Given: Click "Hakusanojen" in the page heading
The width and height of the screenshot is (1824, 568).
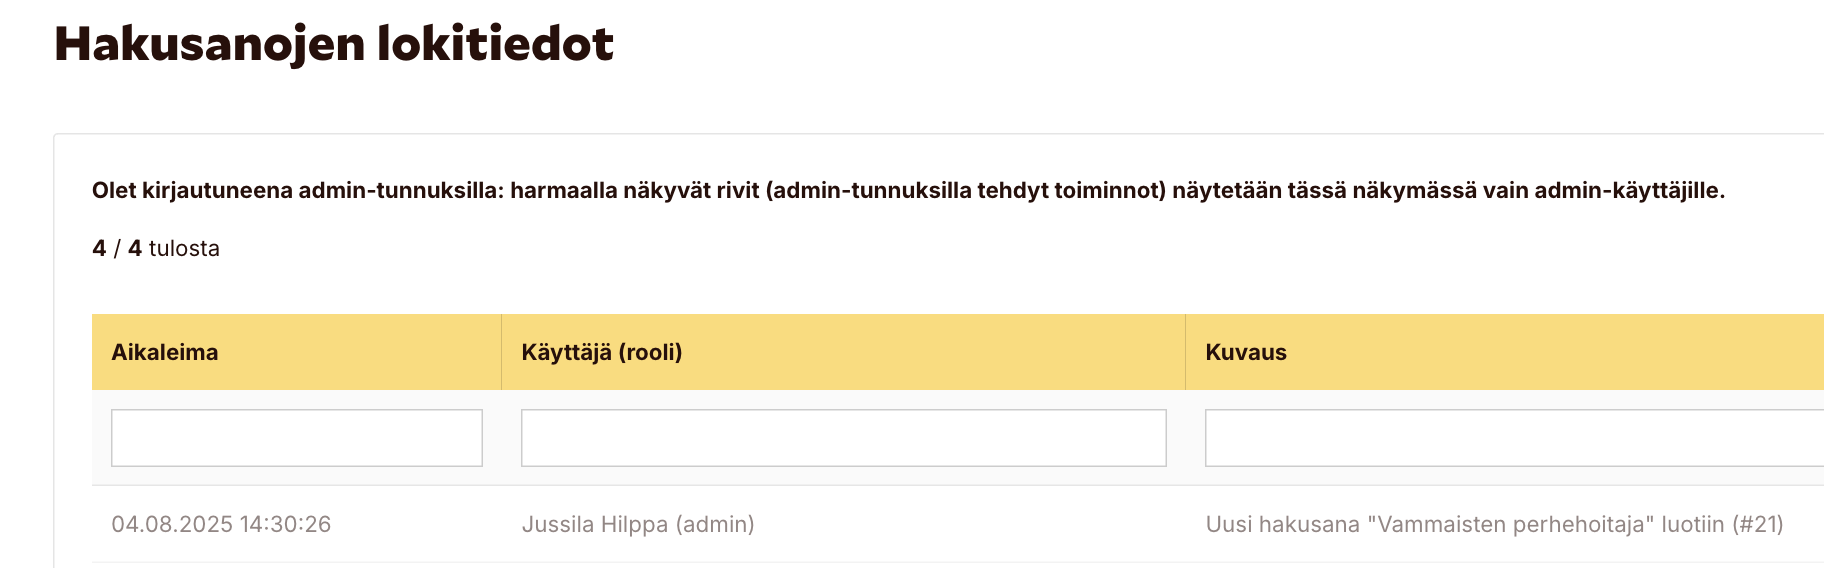Looking at the screenshot, I should (x=209, y=44).
